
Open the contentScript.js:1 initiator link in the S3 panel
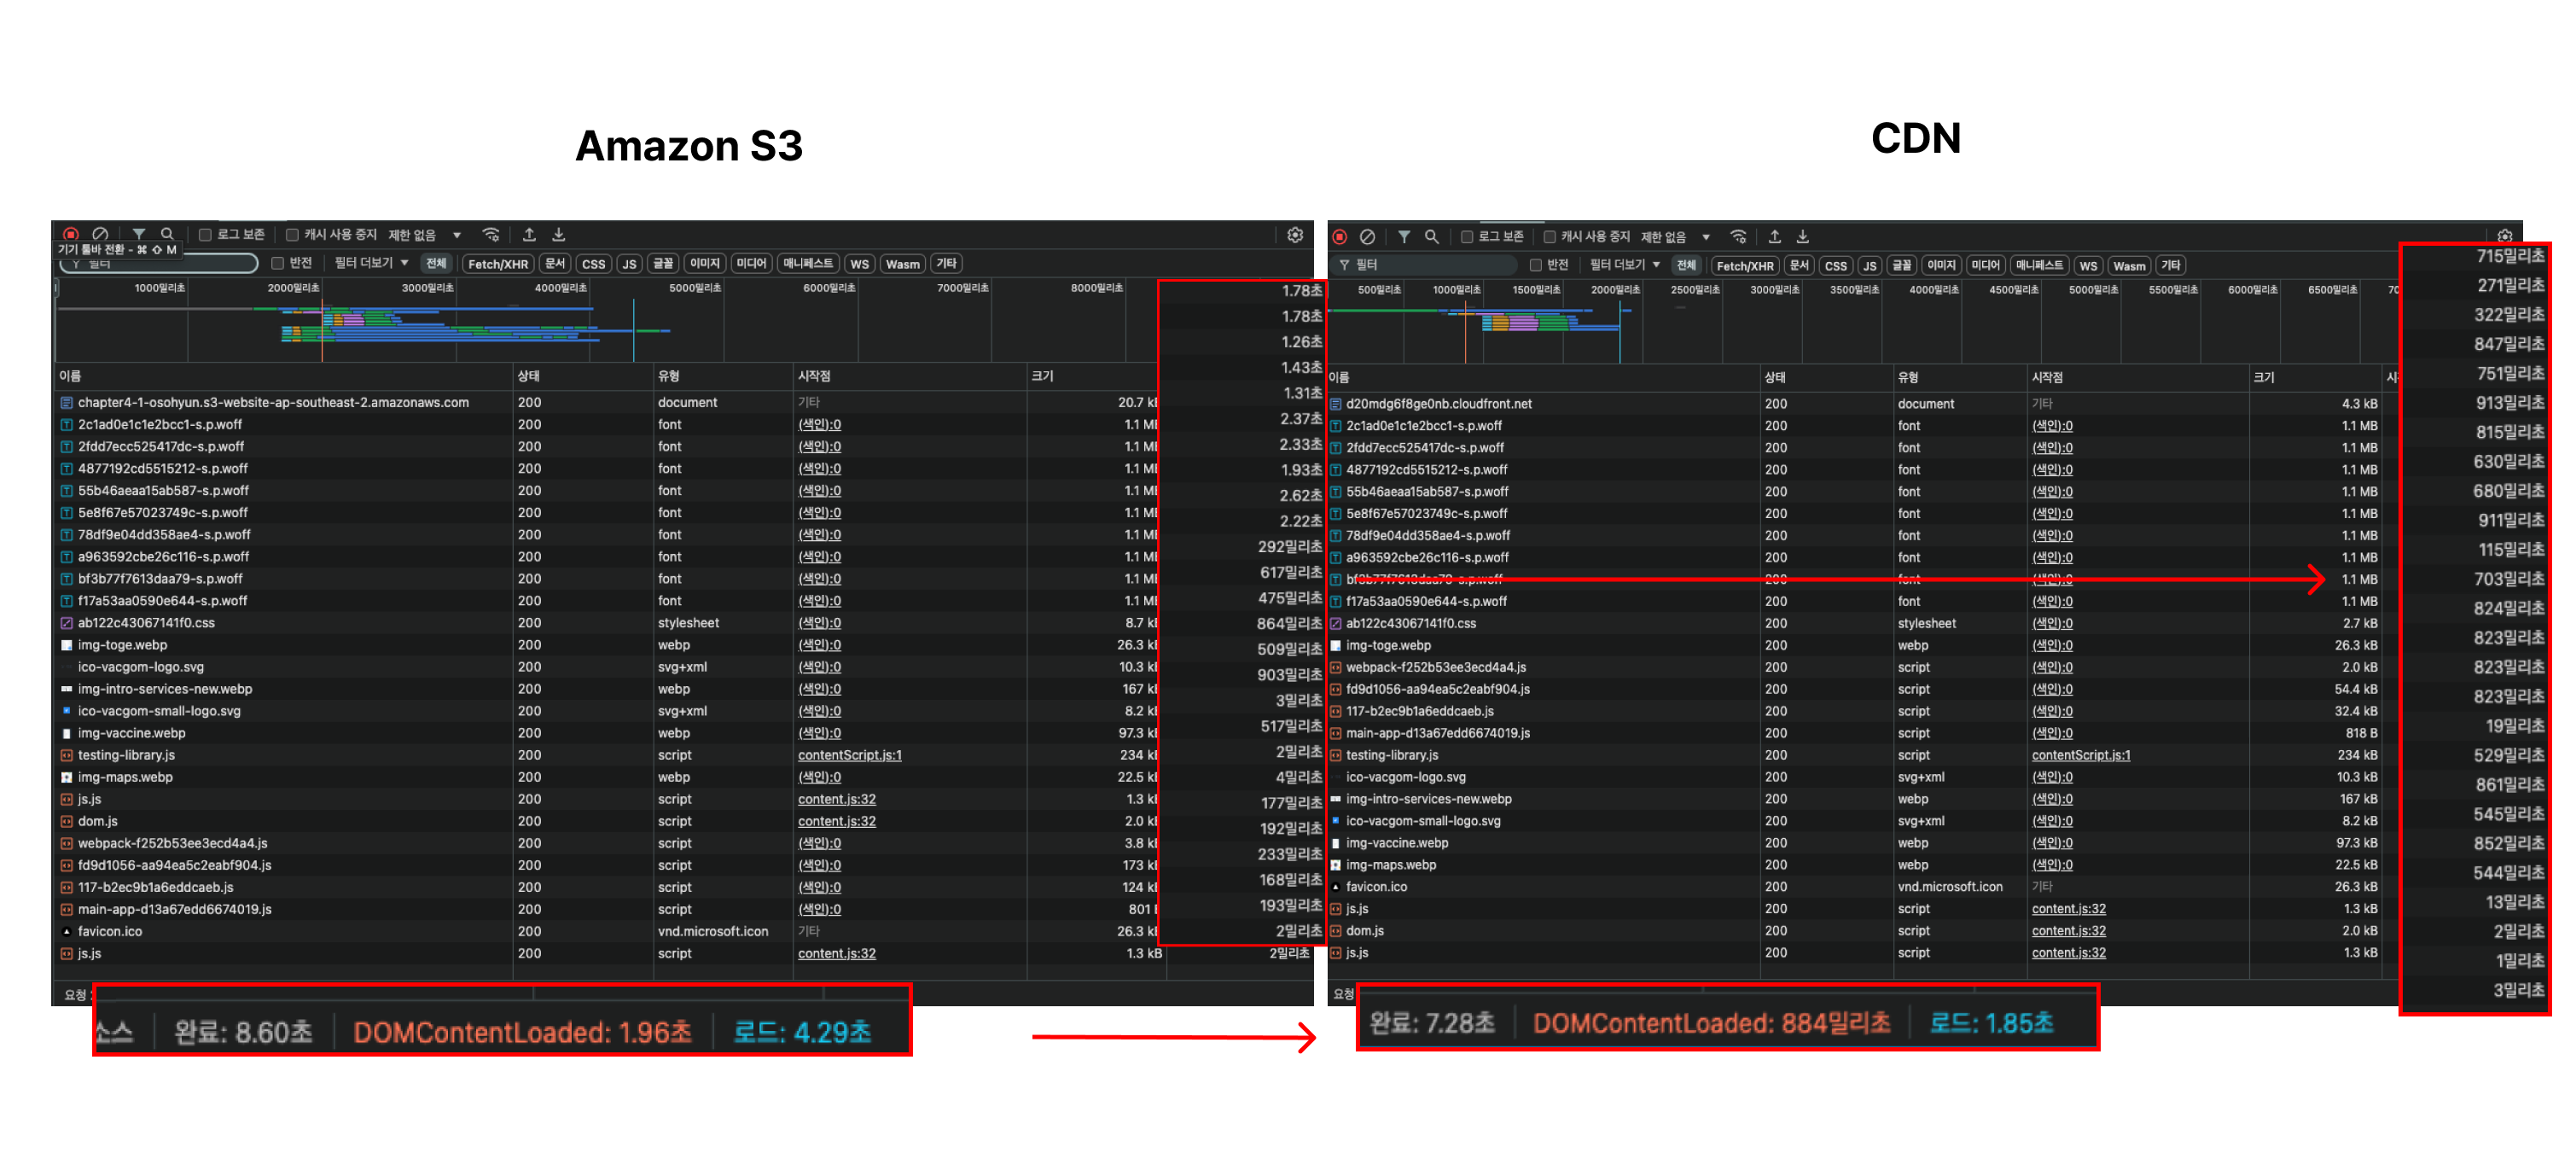click(849, 755)
